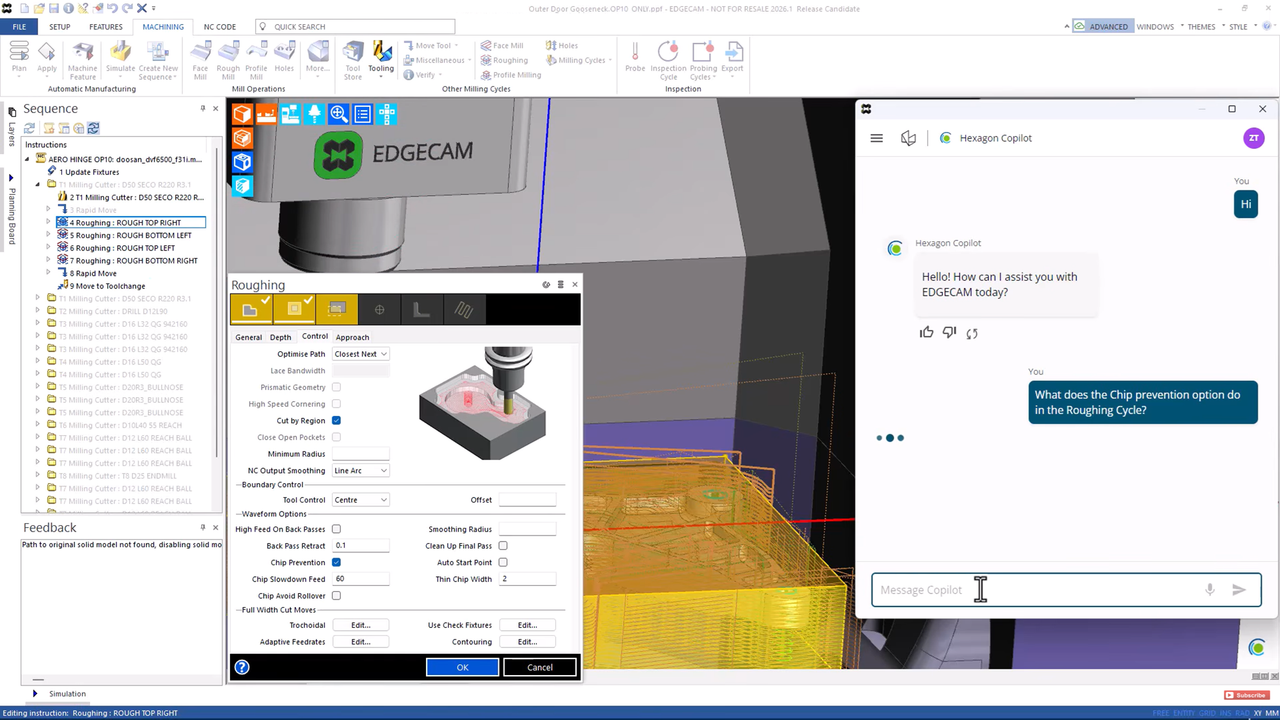Click the Chip Slowdown Feed input field
Screen dimensions: 1280x720
point(360,579)
